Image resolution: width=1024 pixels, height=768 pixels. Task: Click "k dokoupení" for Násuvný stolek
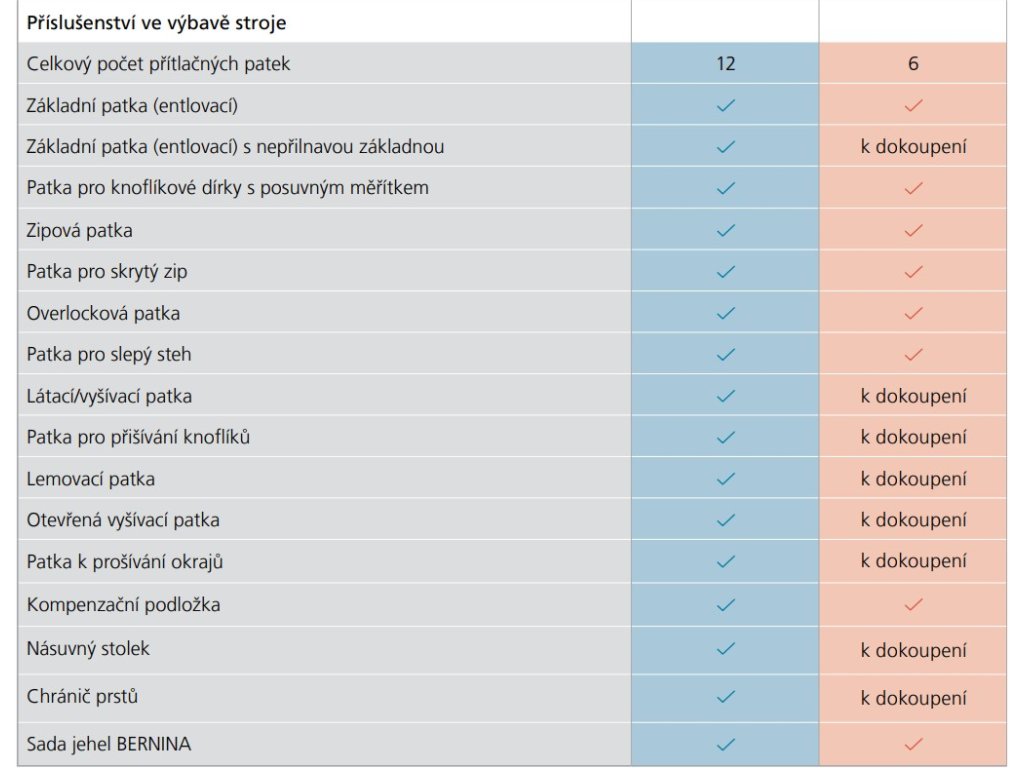click(913, 650)
